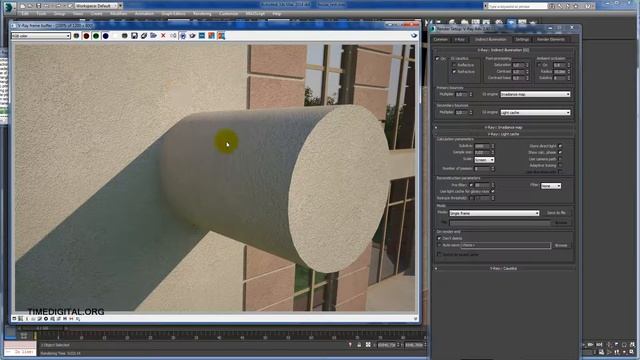Click the orange render history icon
Image resolution: width=640 pixels, height=360 pixels.
(211, 36)
